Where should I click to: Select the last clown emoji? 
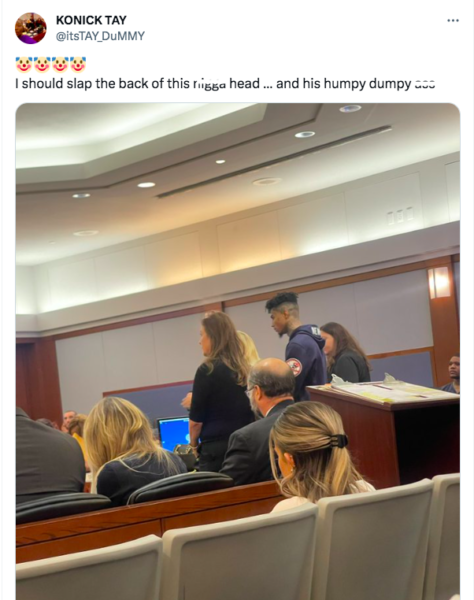(x=78, y=65)
